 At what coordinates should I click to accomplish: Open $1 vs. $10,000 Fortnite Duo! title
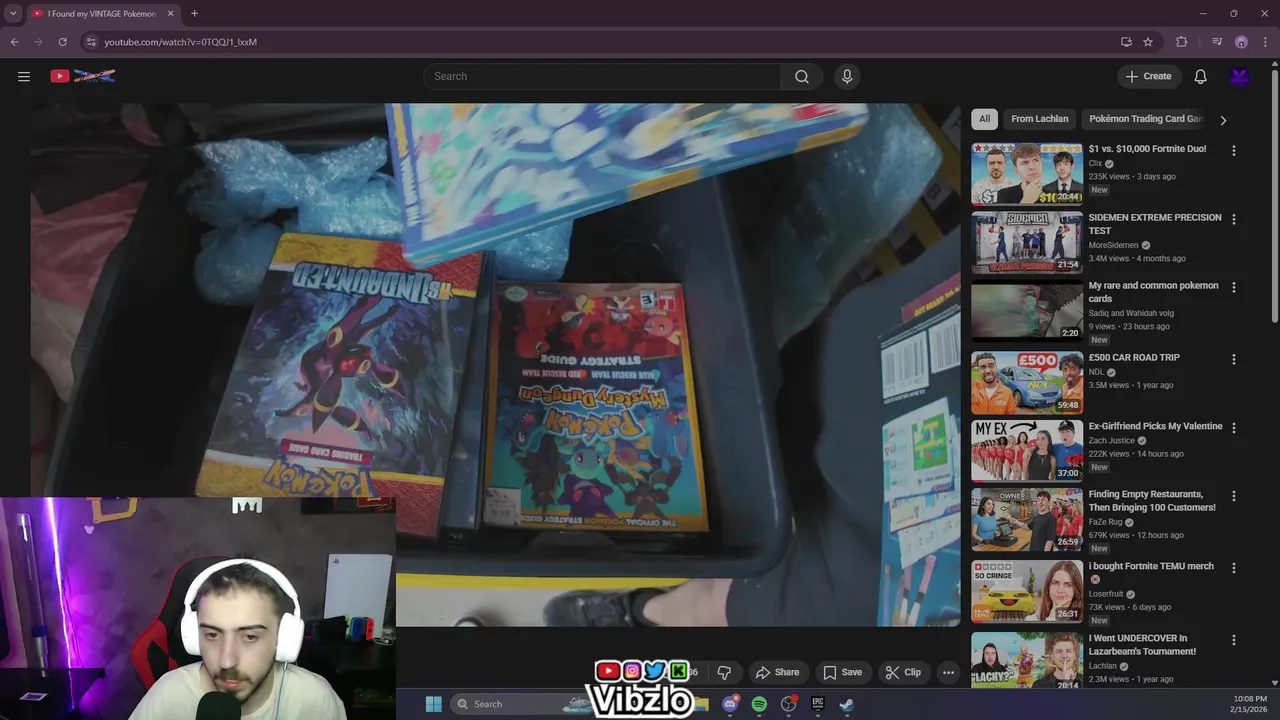click(x=1147, y=149)
